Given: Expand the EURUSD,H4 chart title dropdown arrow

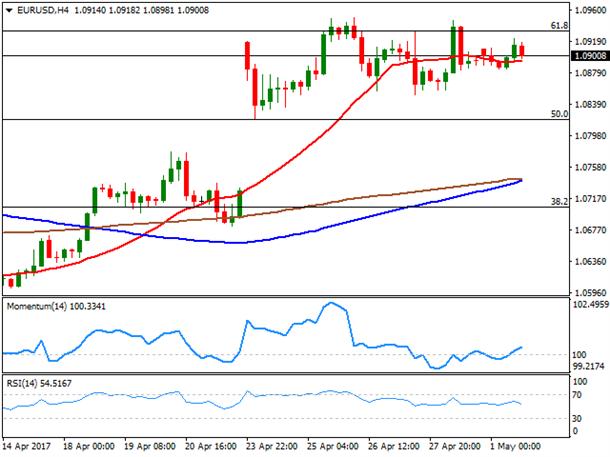Looking at the screenshot, I should pos(9,11).
